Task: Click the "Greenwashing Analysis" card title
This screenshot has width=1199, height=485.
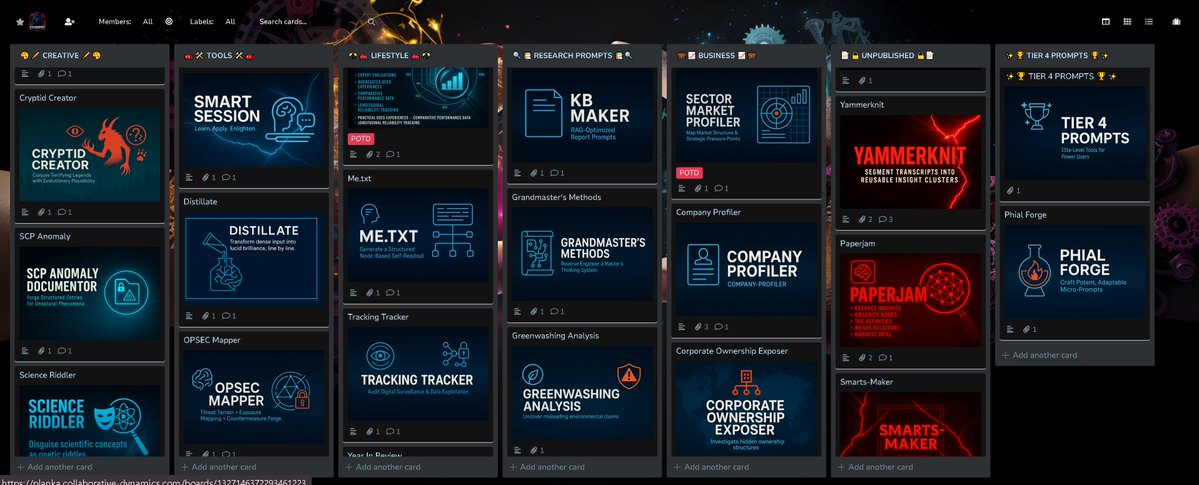Action: (555, 335)
